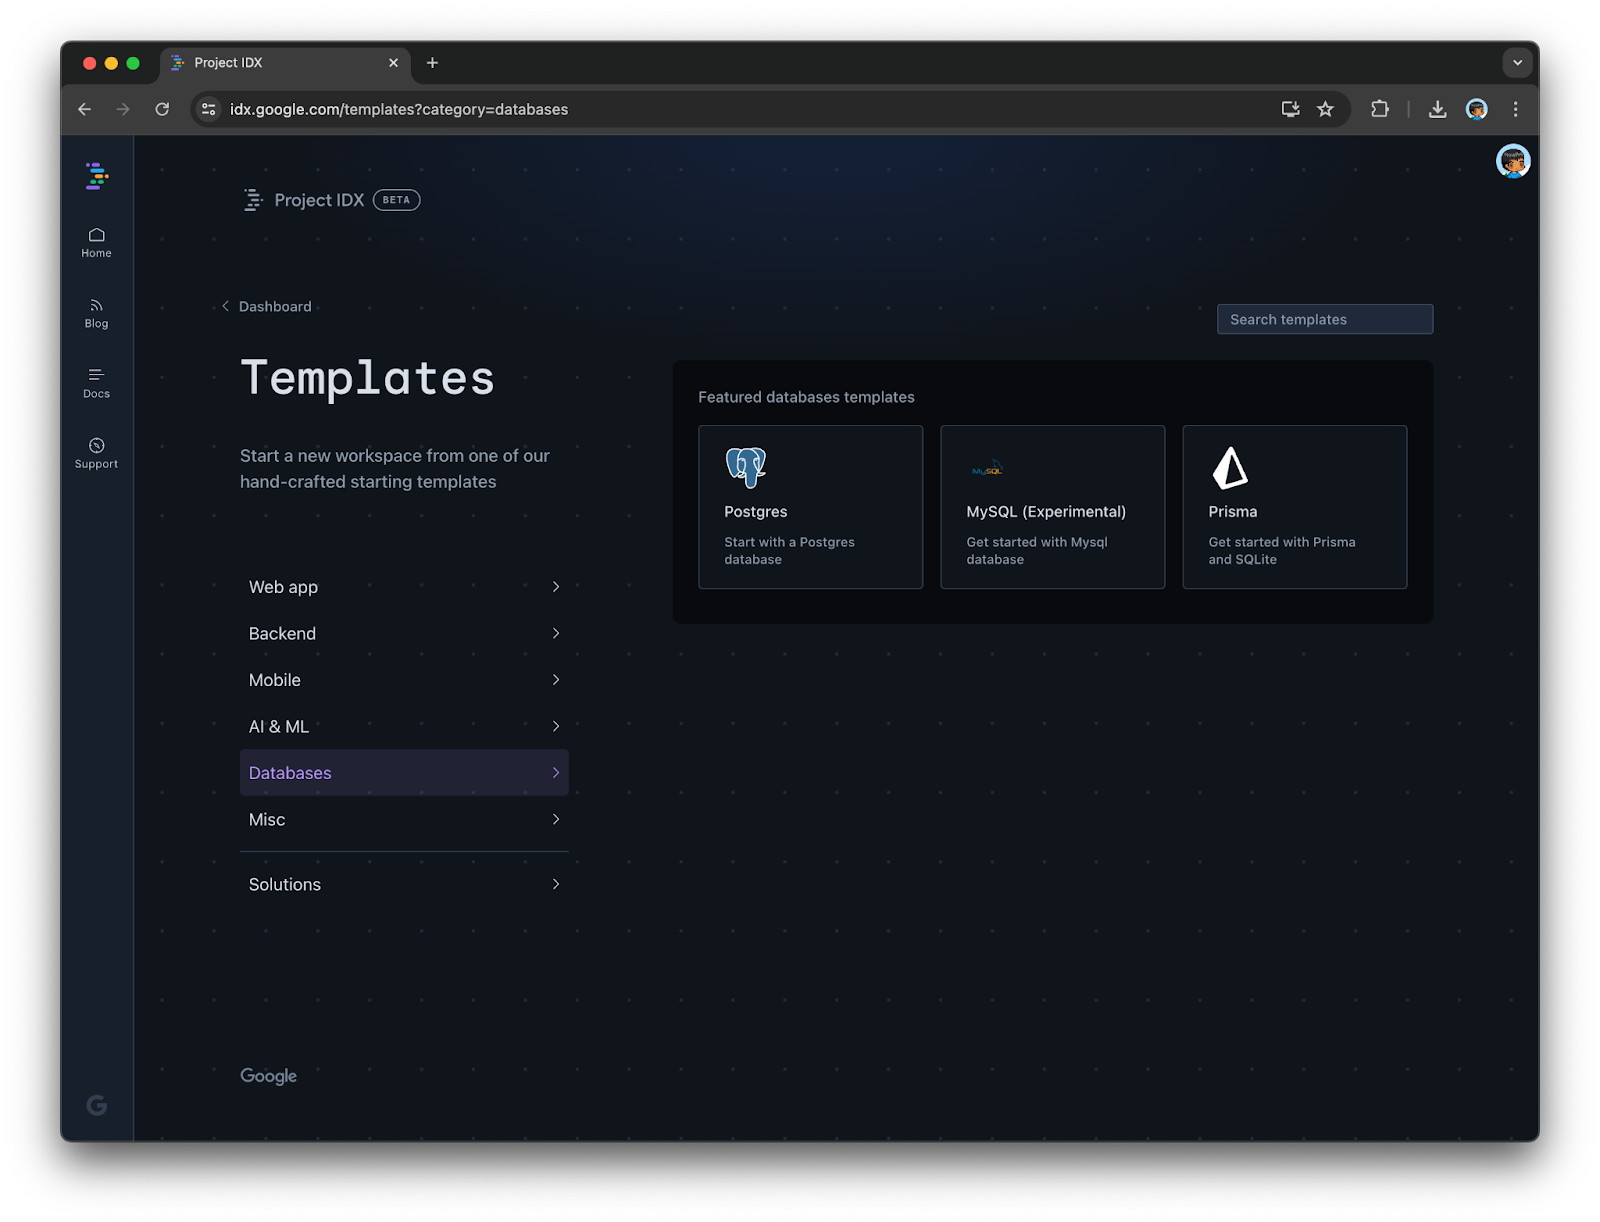The image size is (1600, 1222).
Task: Expand the Mobile chevron
Action: click(x=556, y=680)
